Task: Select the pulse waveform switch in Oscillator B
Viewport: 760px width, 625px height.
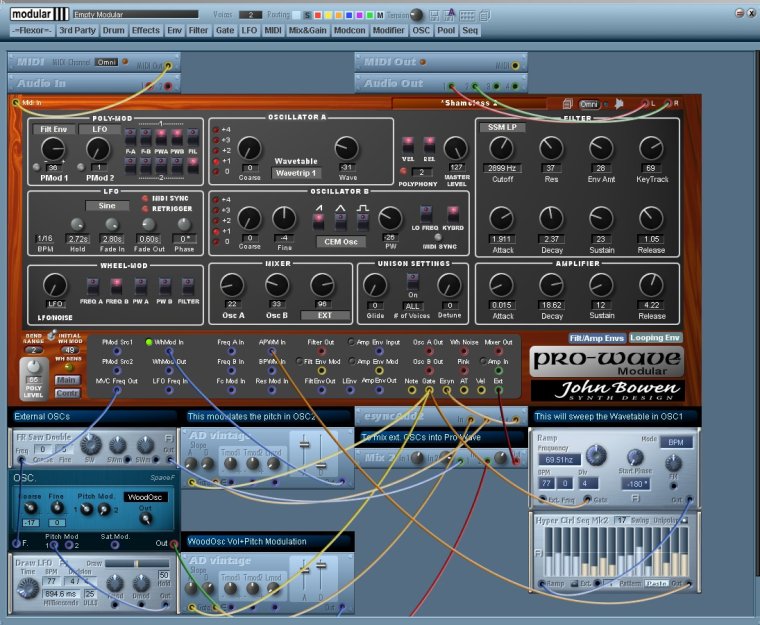Action: coord(362,221)
